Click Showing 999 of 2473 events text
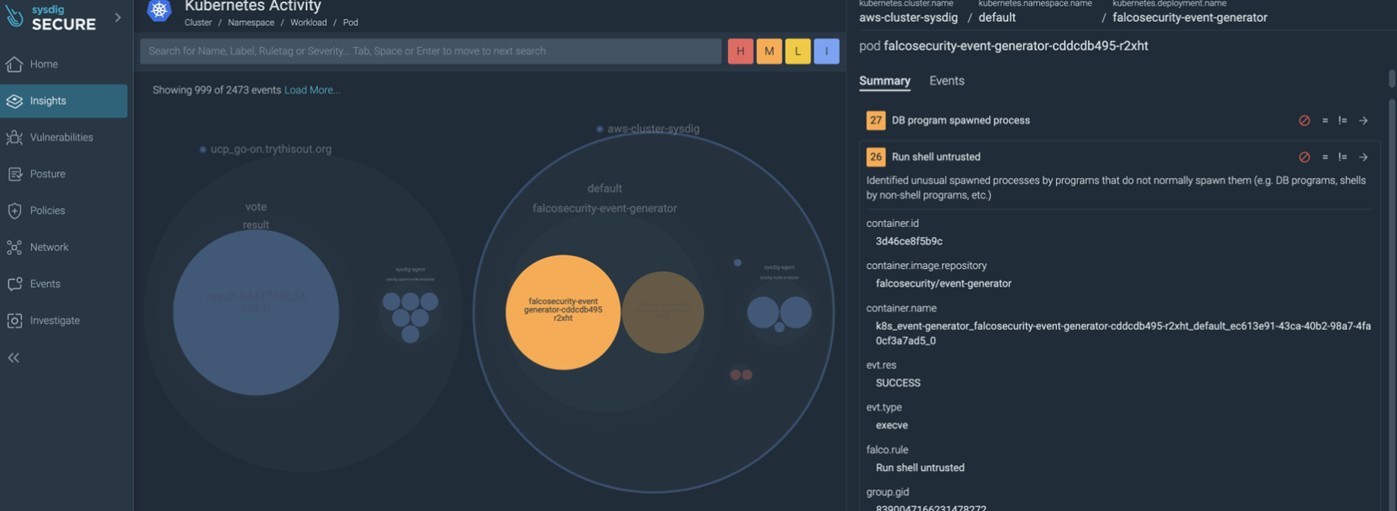Screen dimensions: 1397x511 coord(217,90)
